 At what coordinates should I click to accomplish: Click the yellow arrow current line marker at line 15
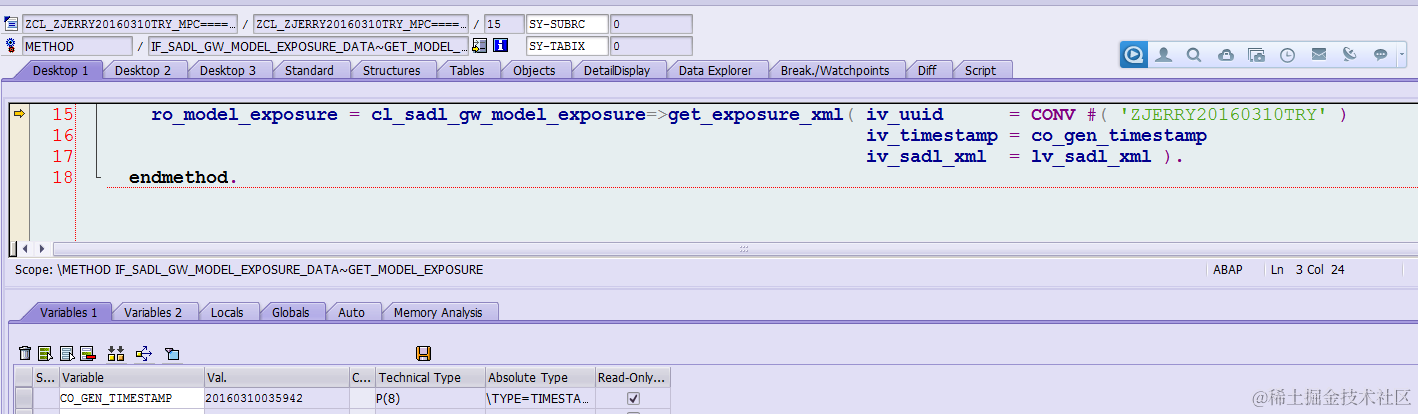[x=19, y=114]
